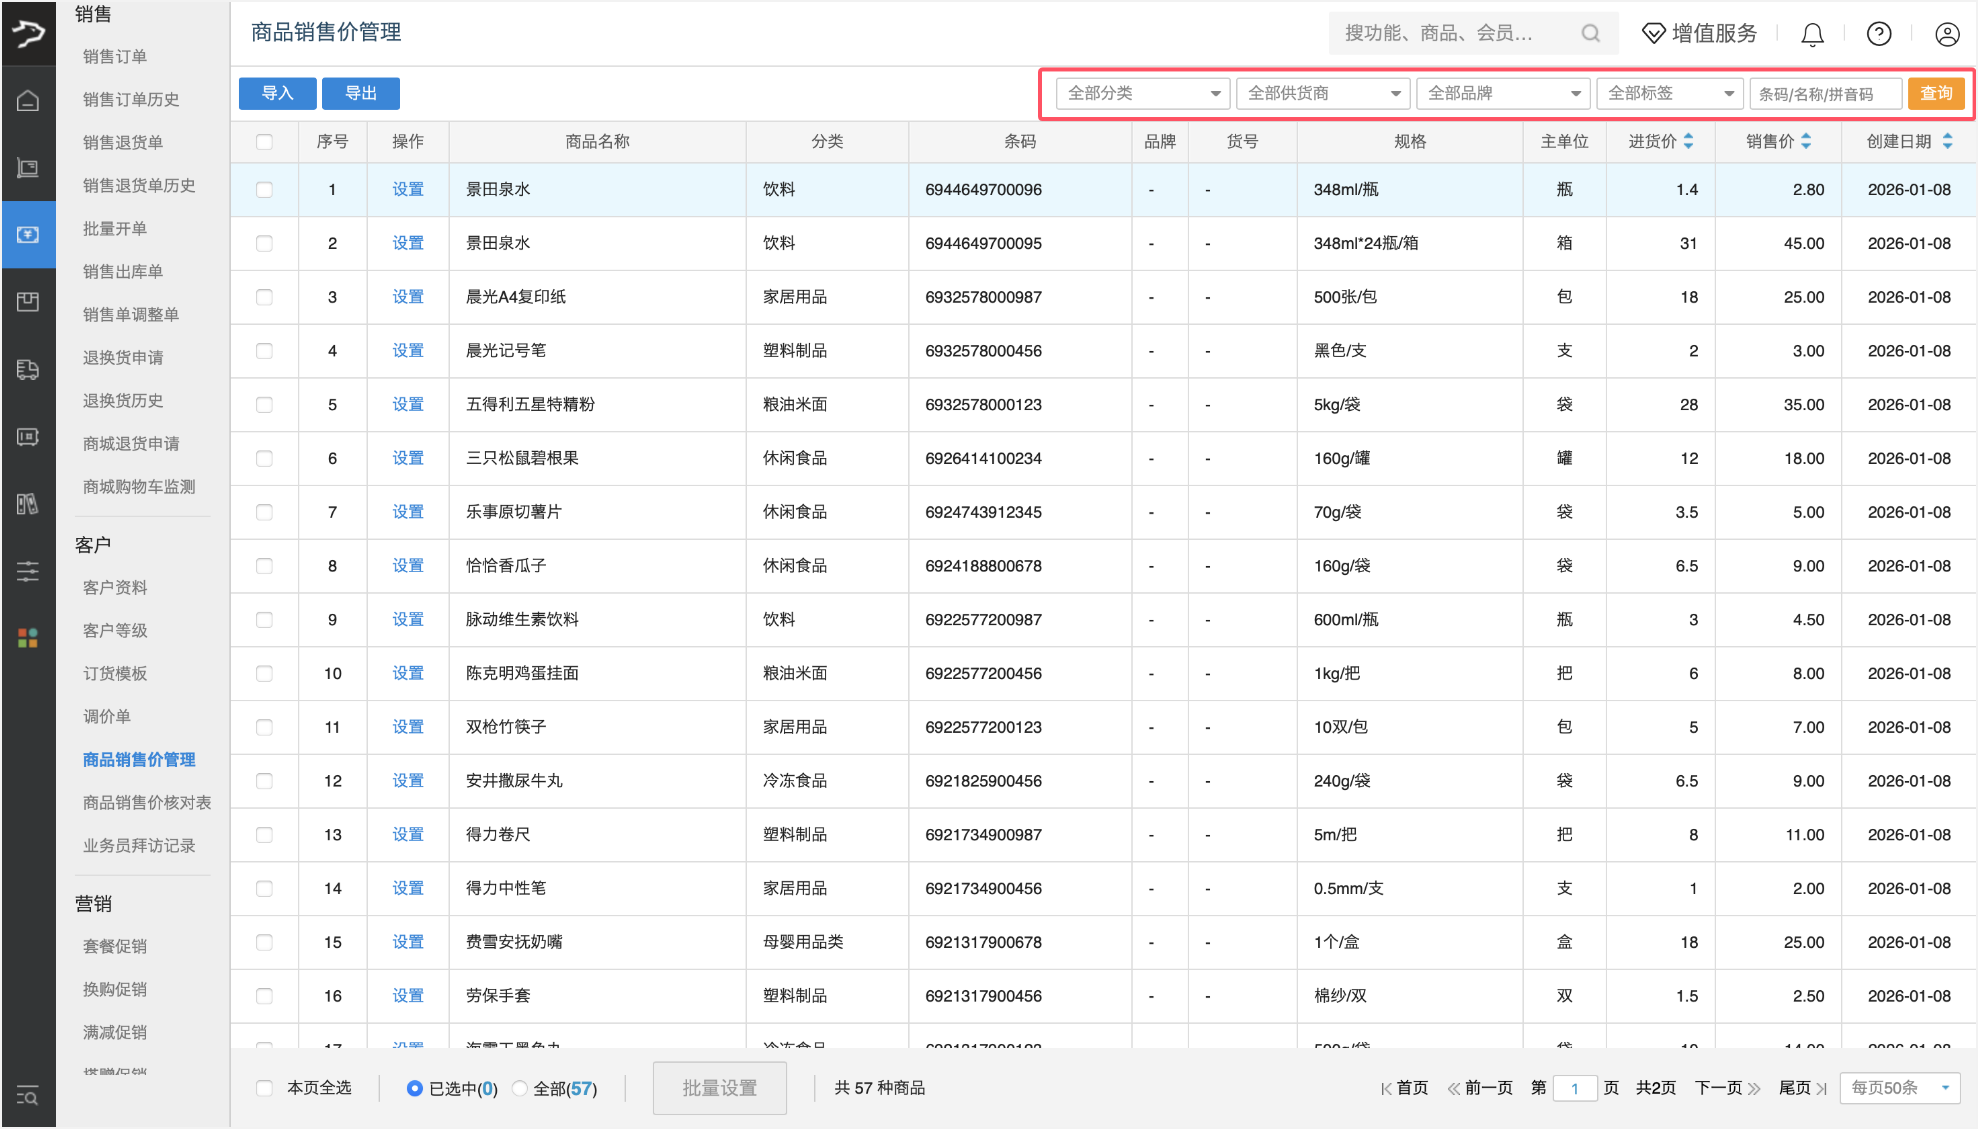Expand the 全部供货商 supplier dropdown

(1322, 93)
